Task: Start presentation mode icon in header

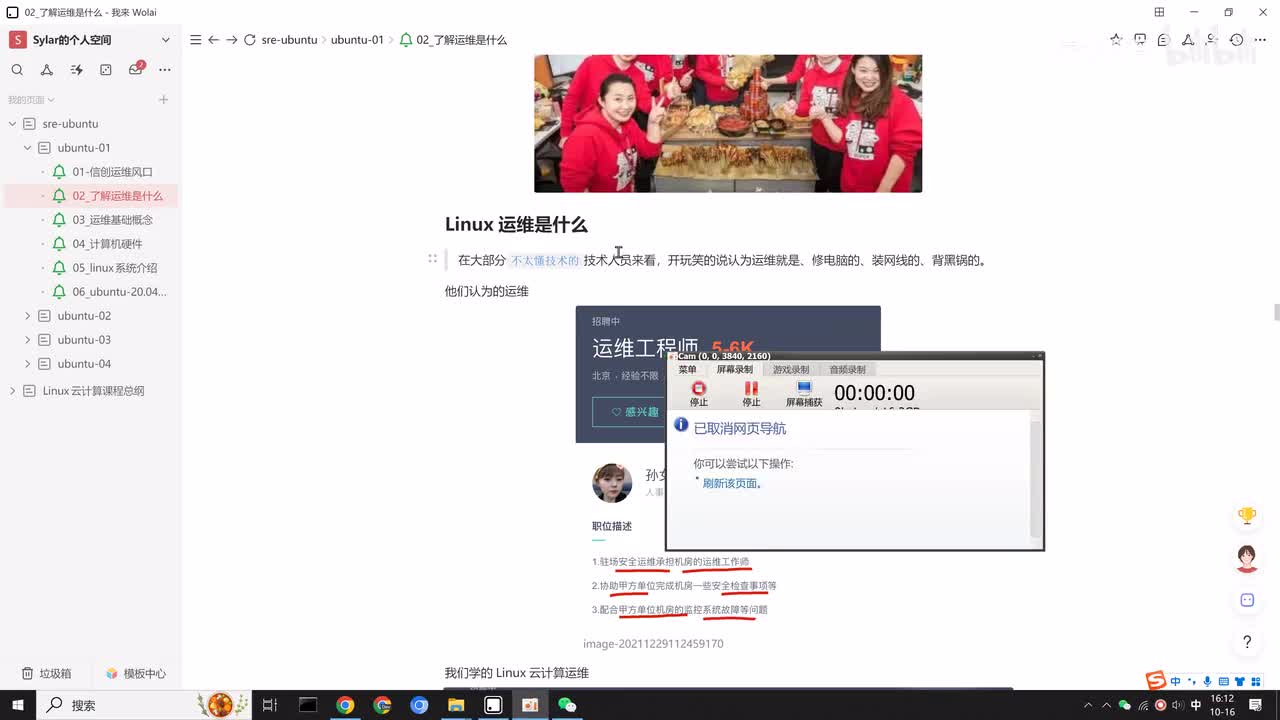Action: 1140,40
